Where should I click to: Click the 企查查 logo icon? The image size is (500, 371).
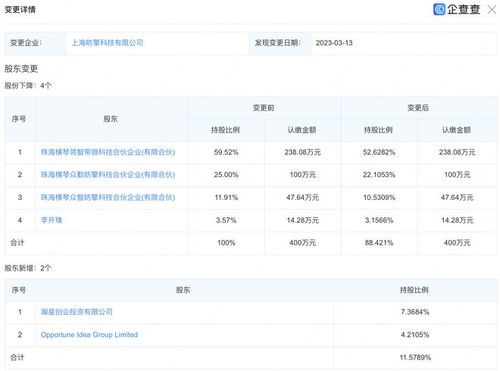point(439,9)
